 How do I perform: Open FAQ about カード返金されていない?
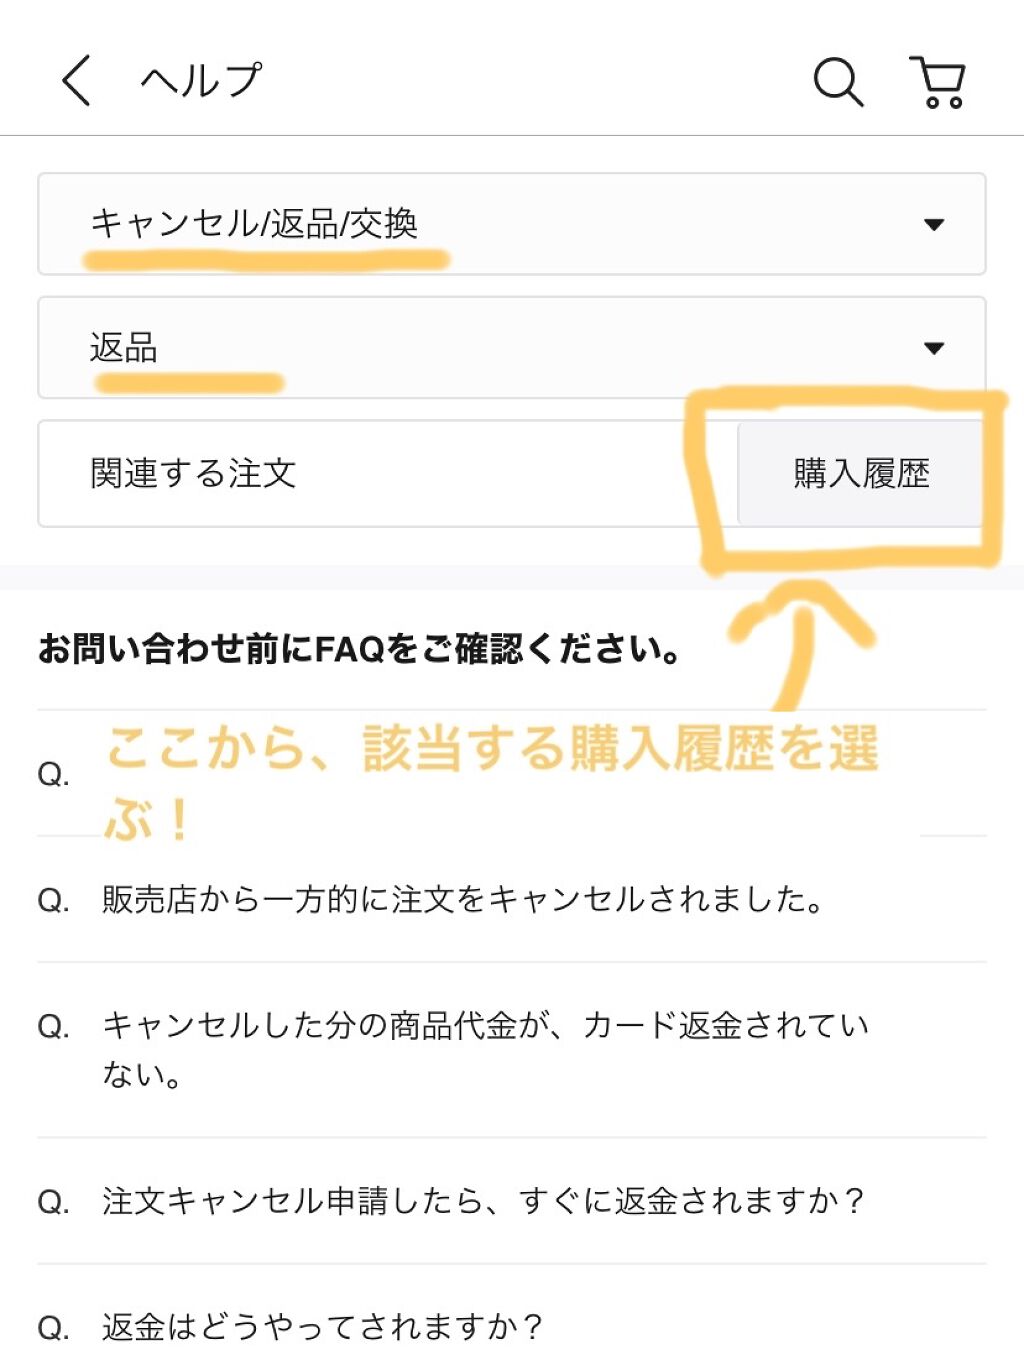(x=486, y=1049)
